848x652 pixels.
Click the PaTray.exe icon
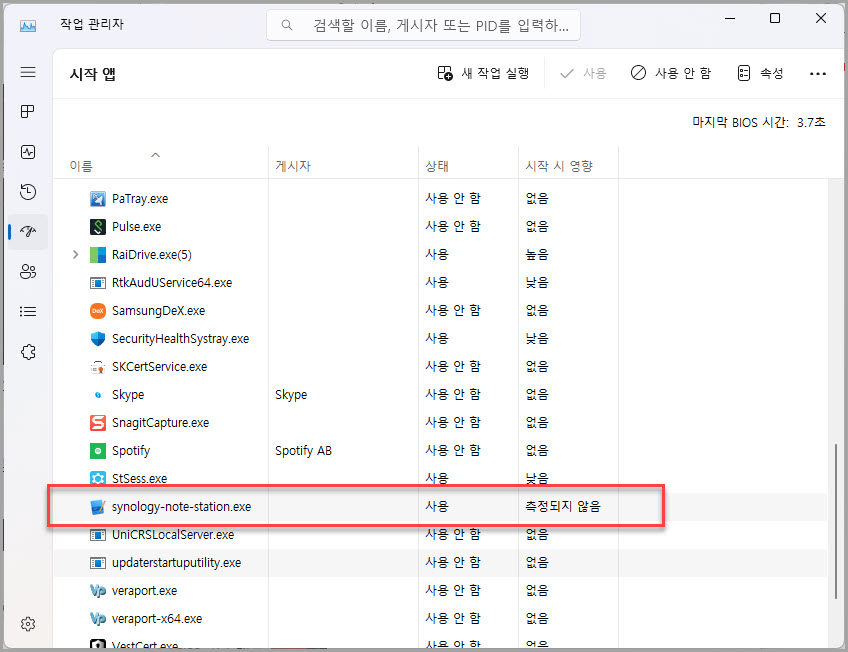[97, 199]
